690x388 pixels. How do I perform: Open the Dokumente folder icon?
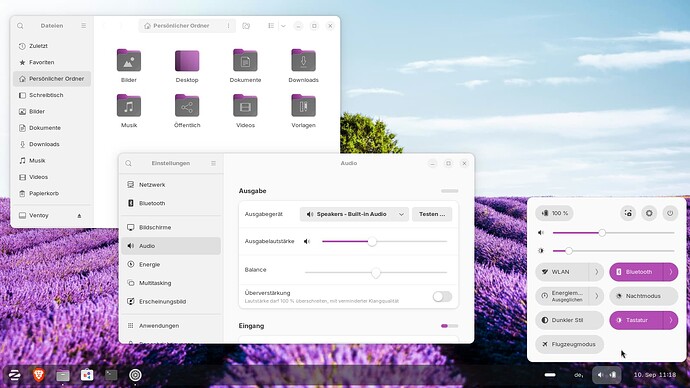245,60
